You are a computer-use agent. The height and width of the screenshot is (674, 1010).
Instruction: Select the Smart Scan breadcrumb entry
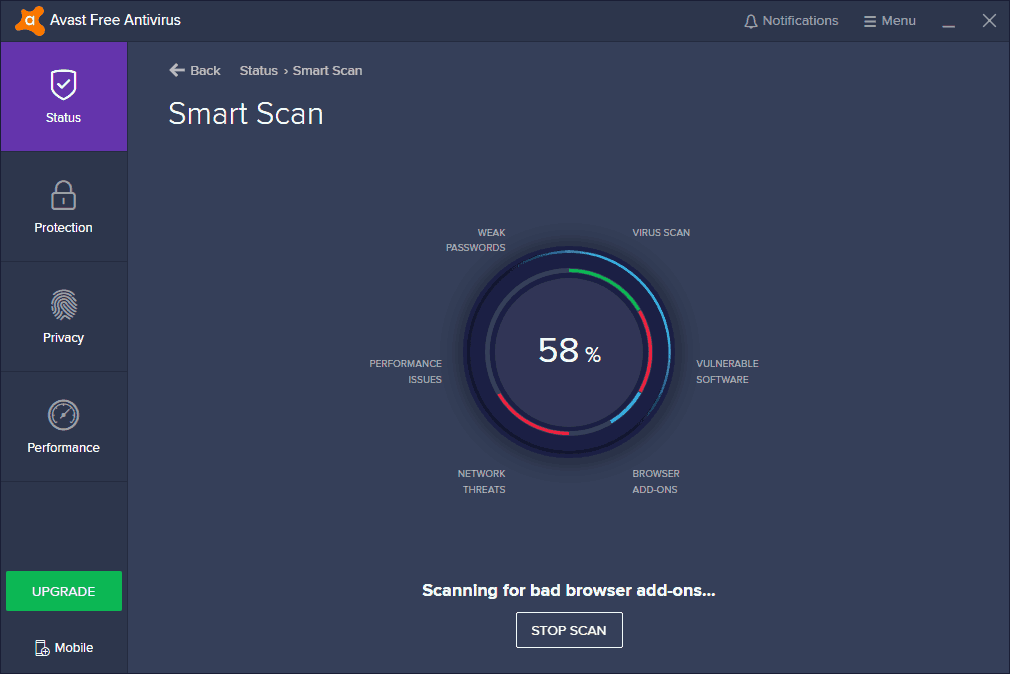327,70
